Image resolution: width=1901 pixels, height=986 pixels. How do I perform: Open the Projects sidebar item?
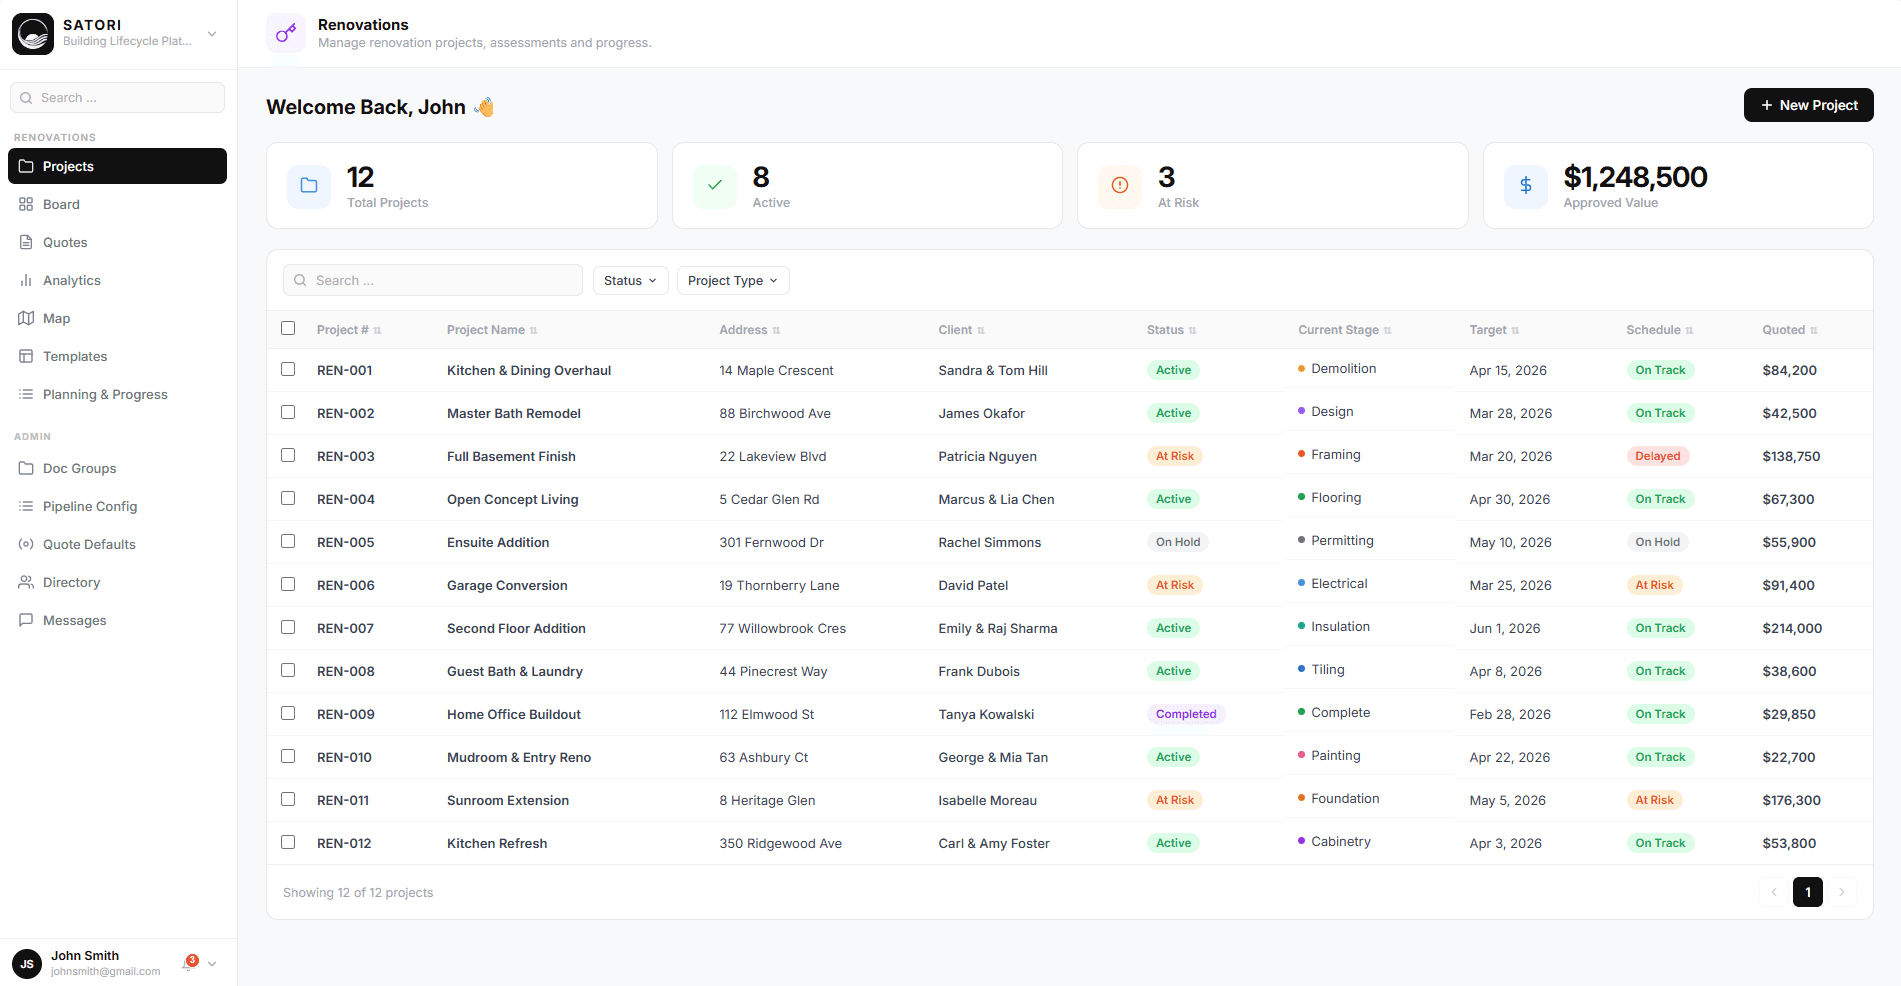click(117, 166)
